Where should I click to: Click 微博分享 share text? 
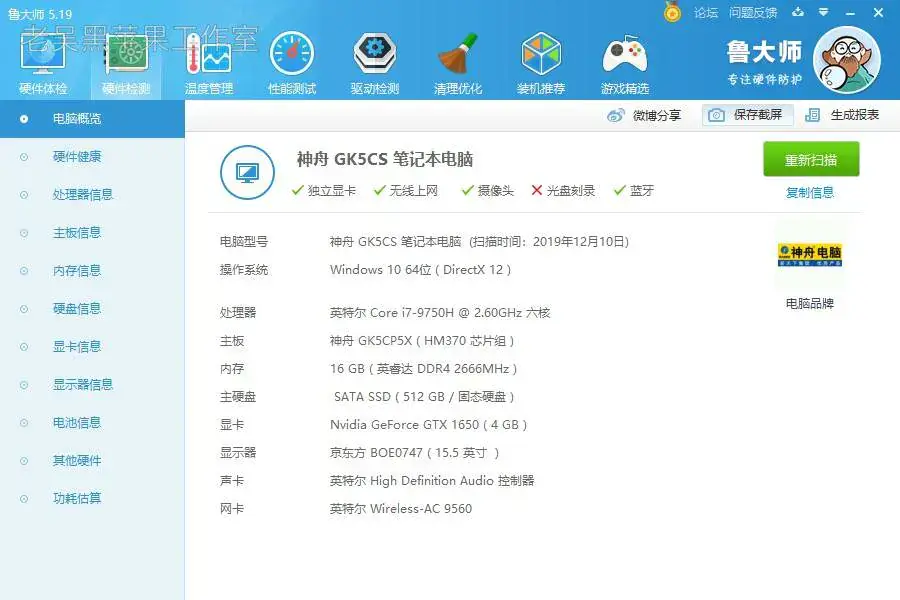[x=657, y=115]
